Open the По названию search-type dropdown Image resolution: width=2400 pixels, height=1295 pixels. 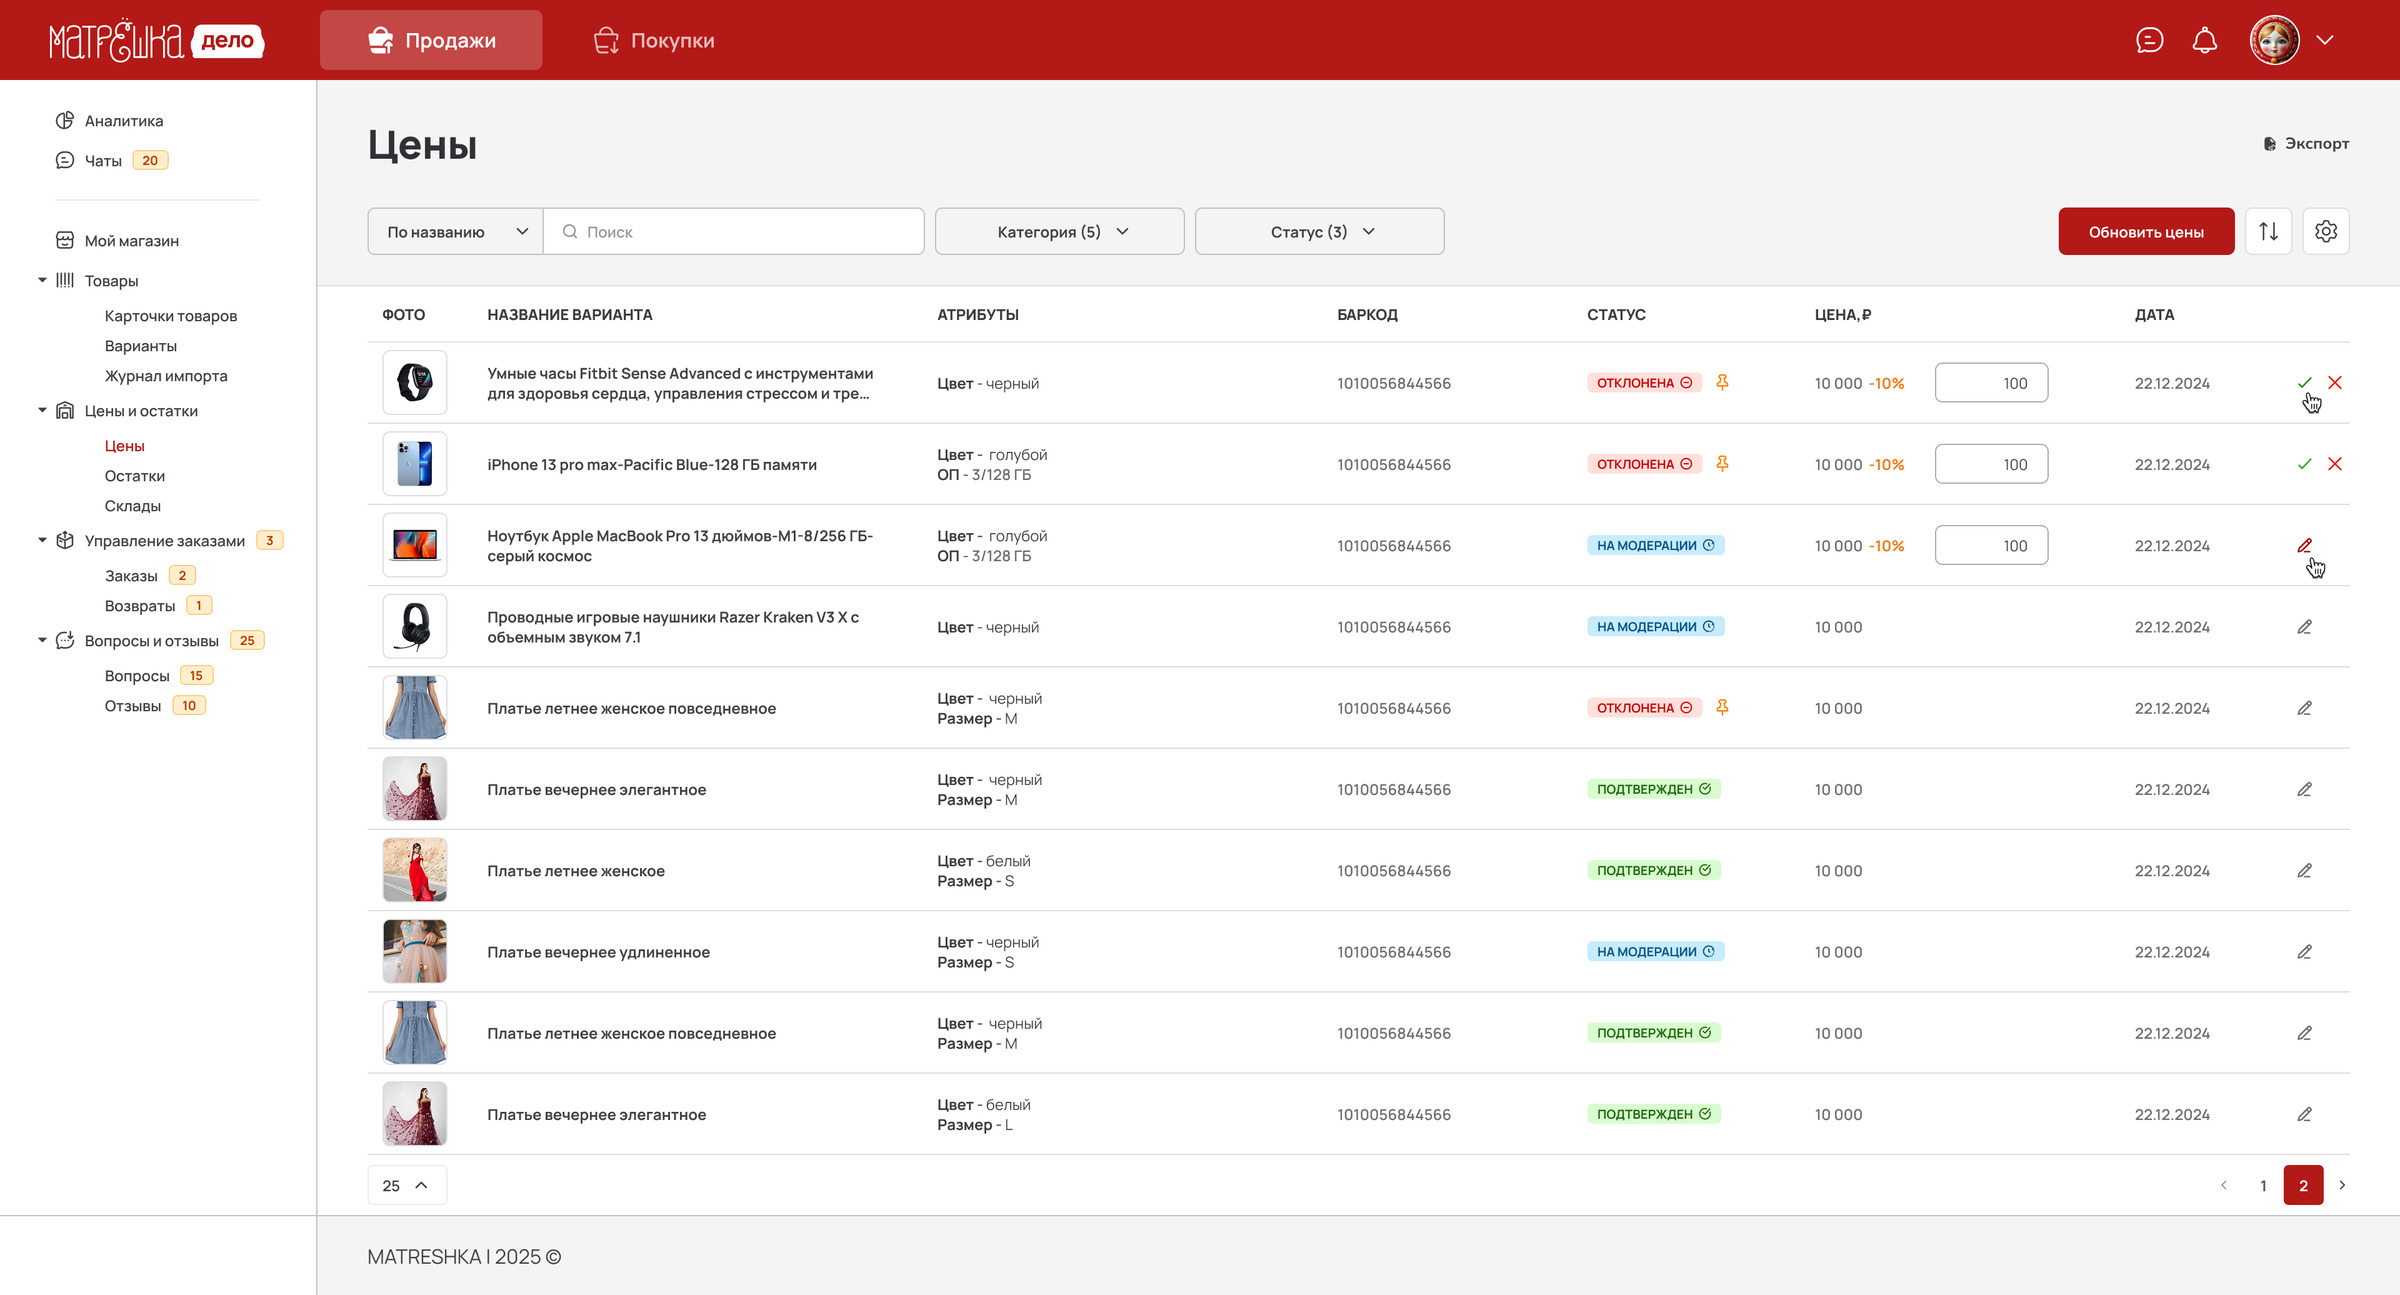[456, 231]
